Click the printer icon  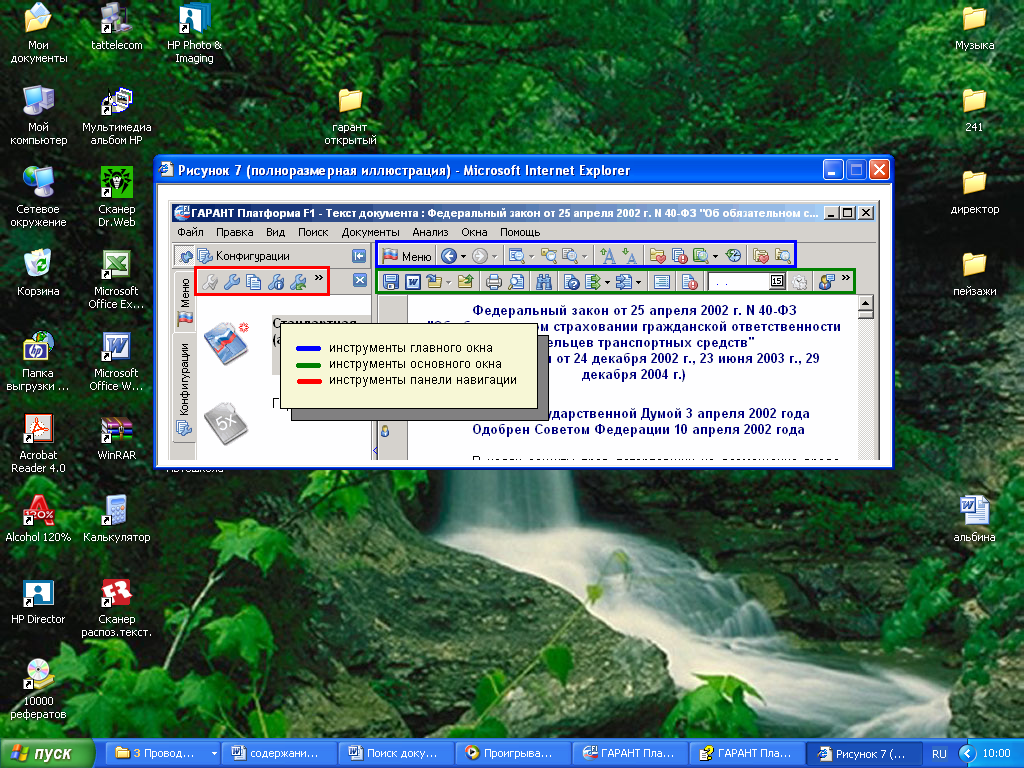pyautogui.click(x=494, y=281)
